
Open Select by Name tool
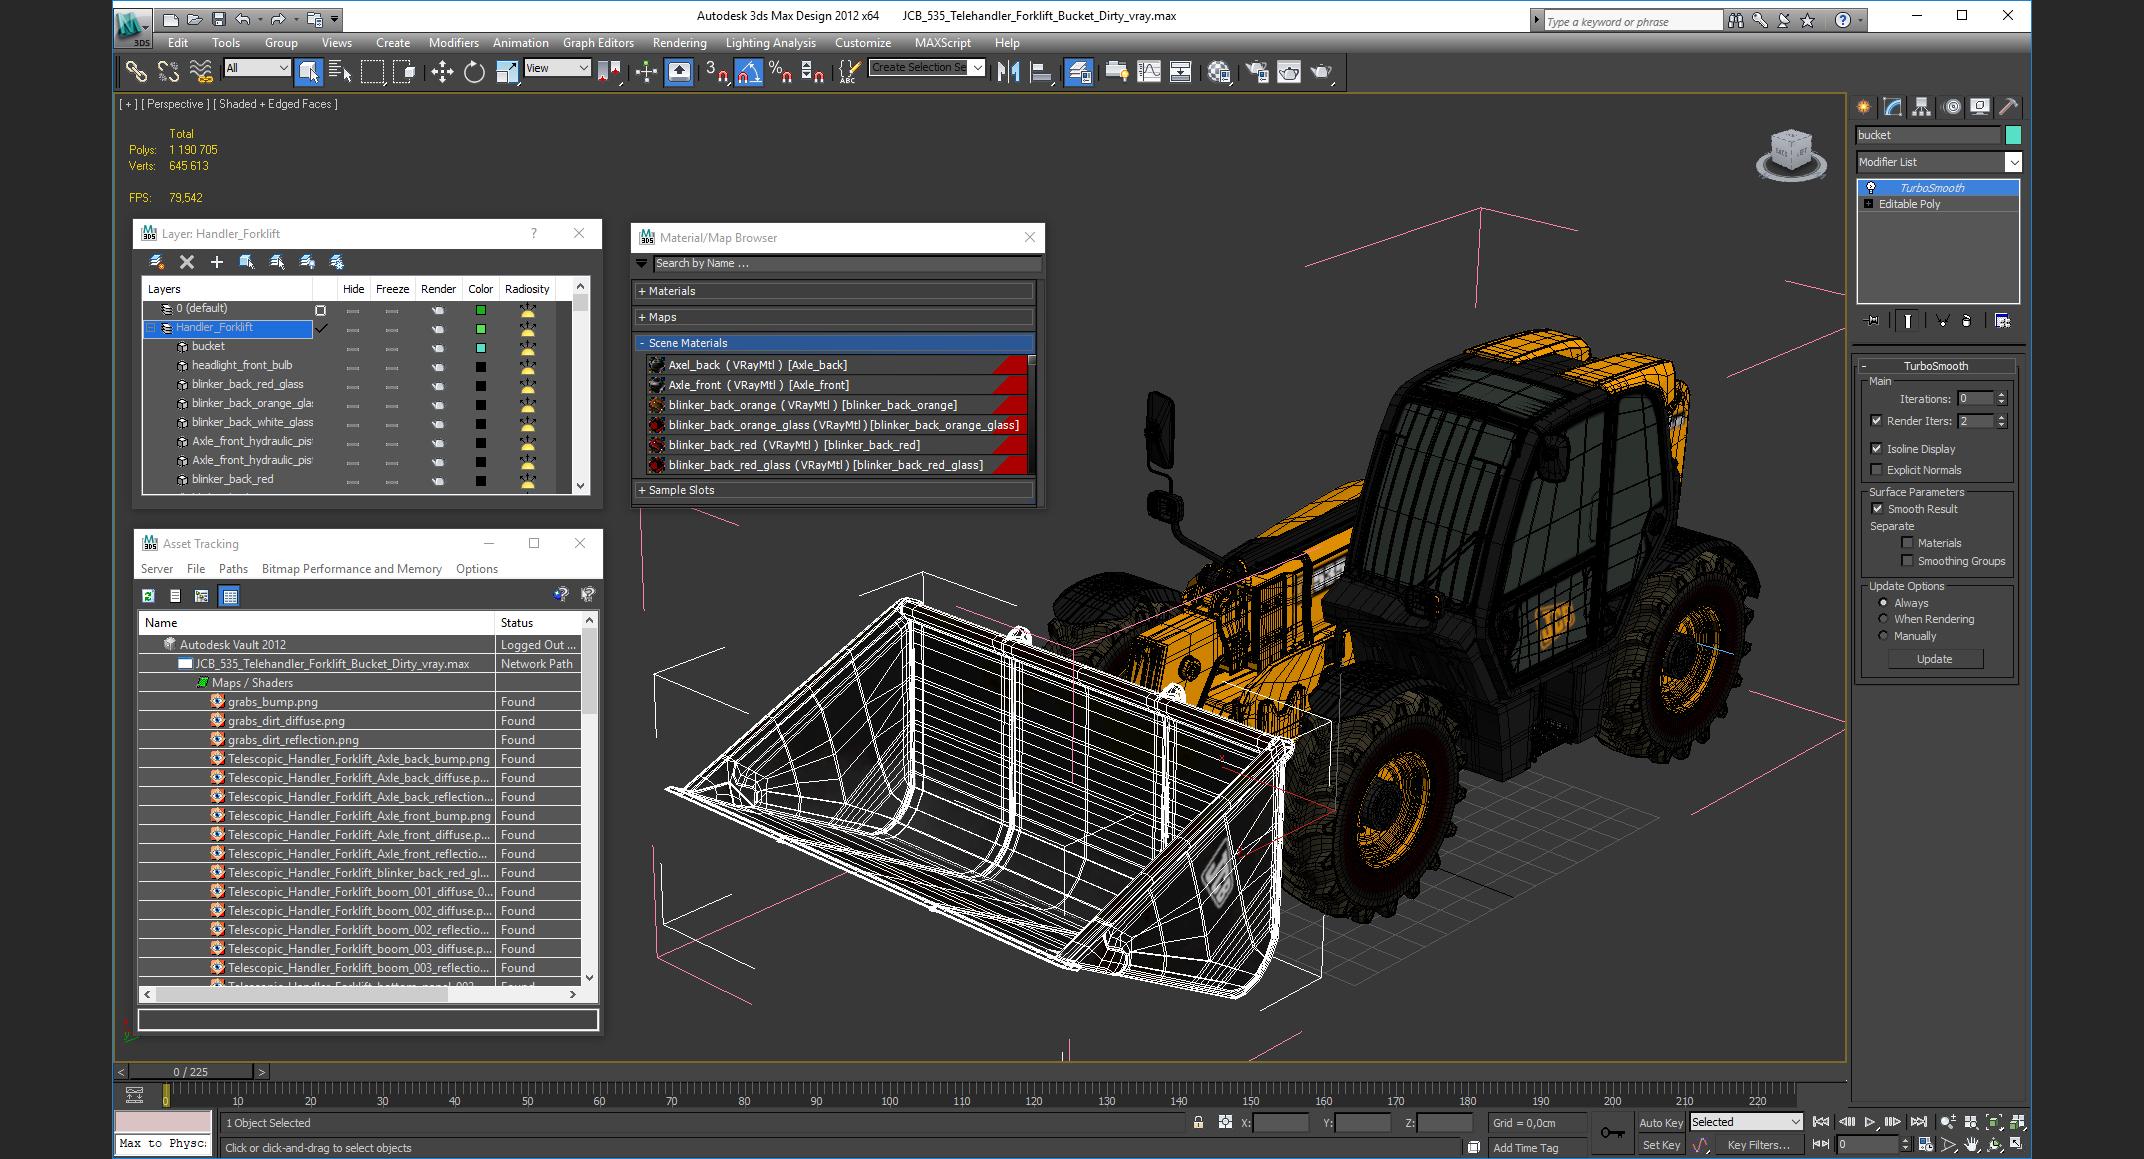(x=339, y=71)
